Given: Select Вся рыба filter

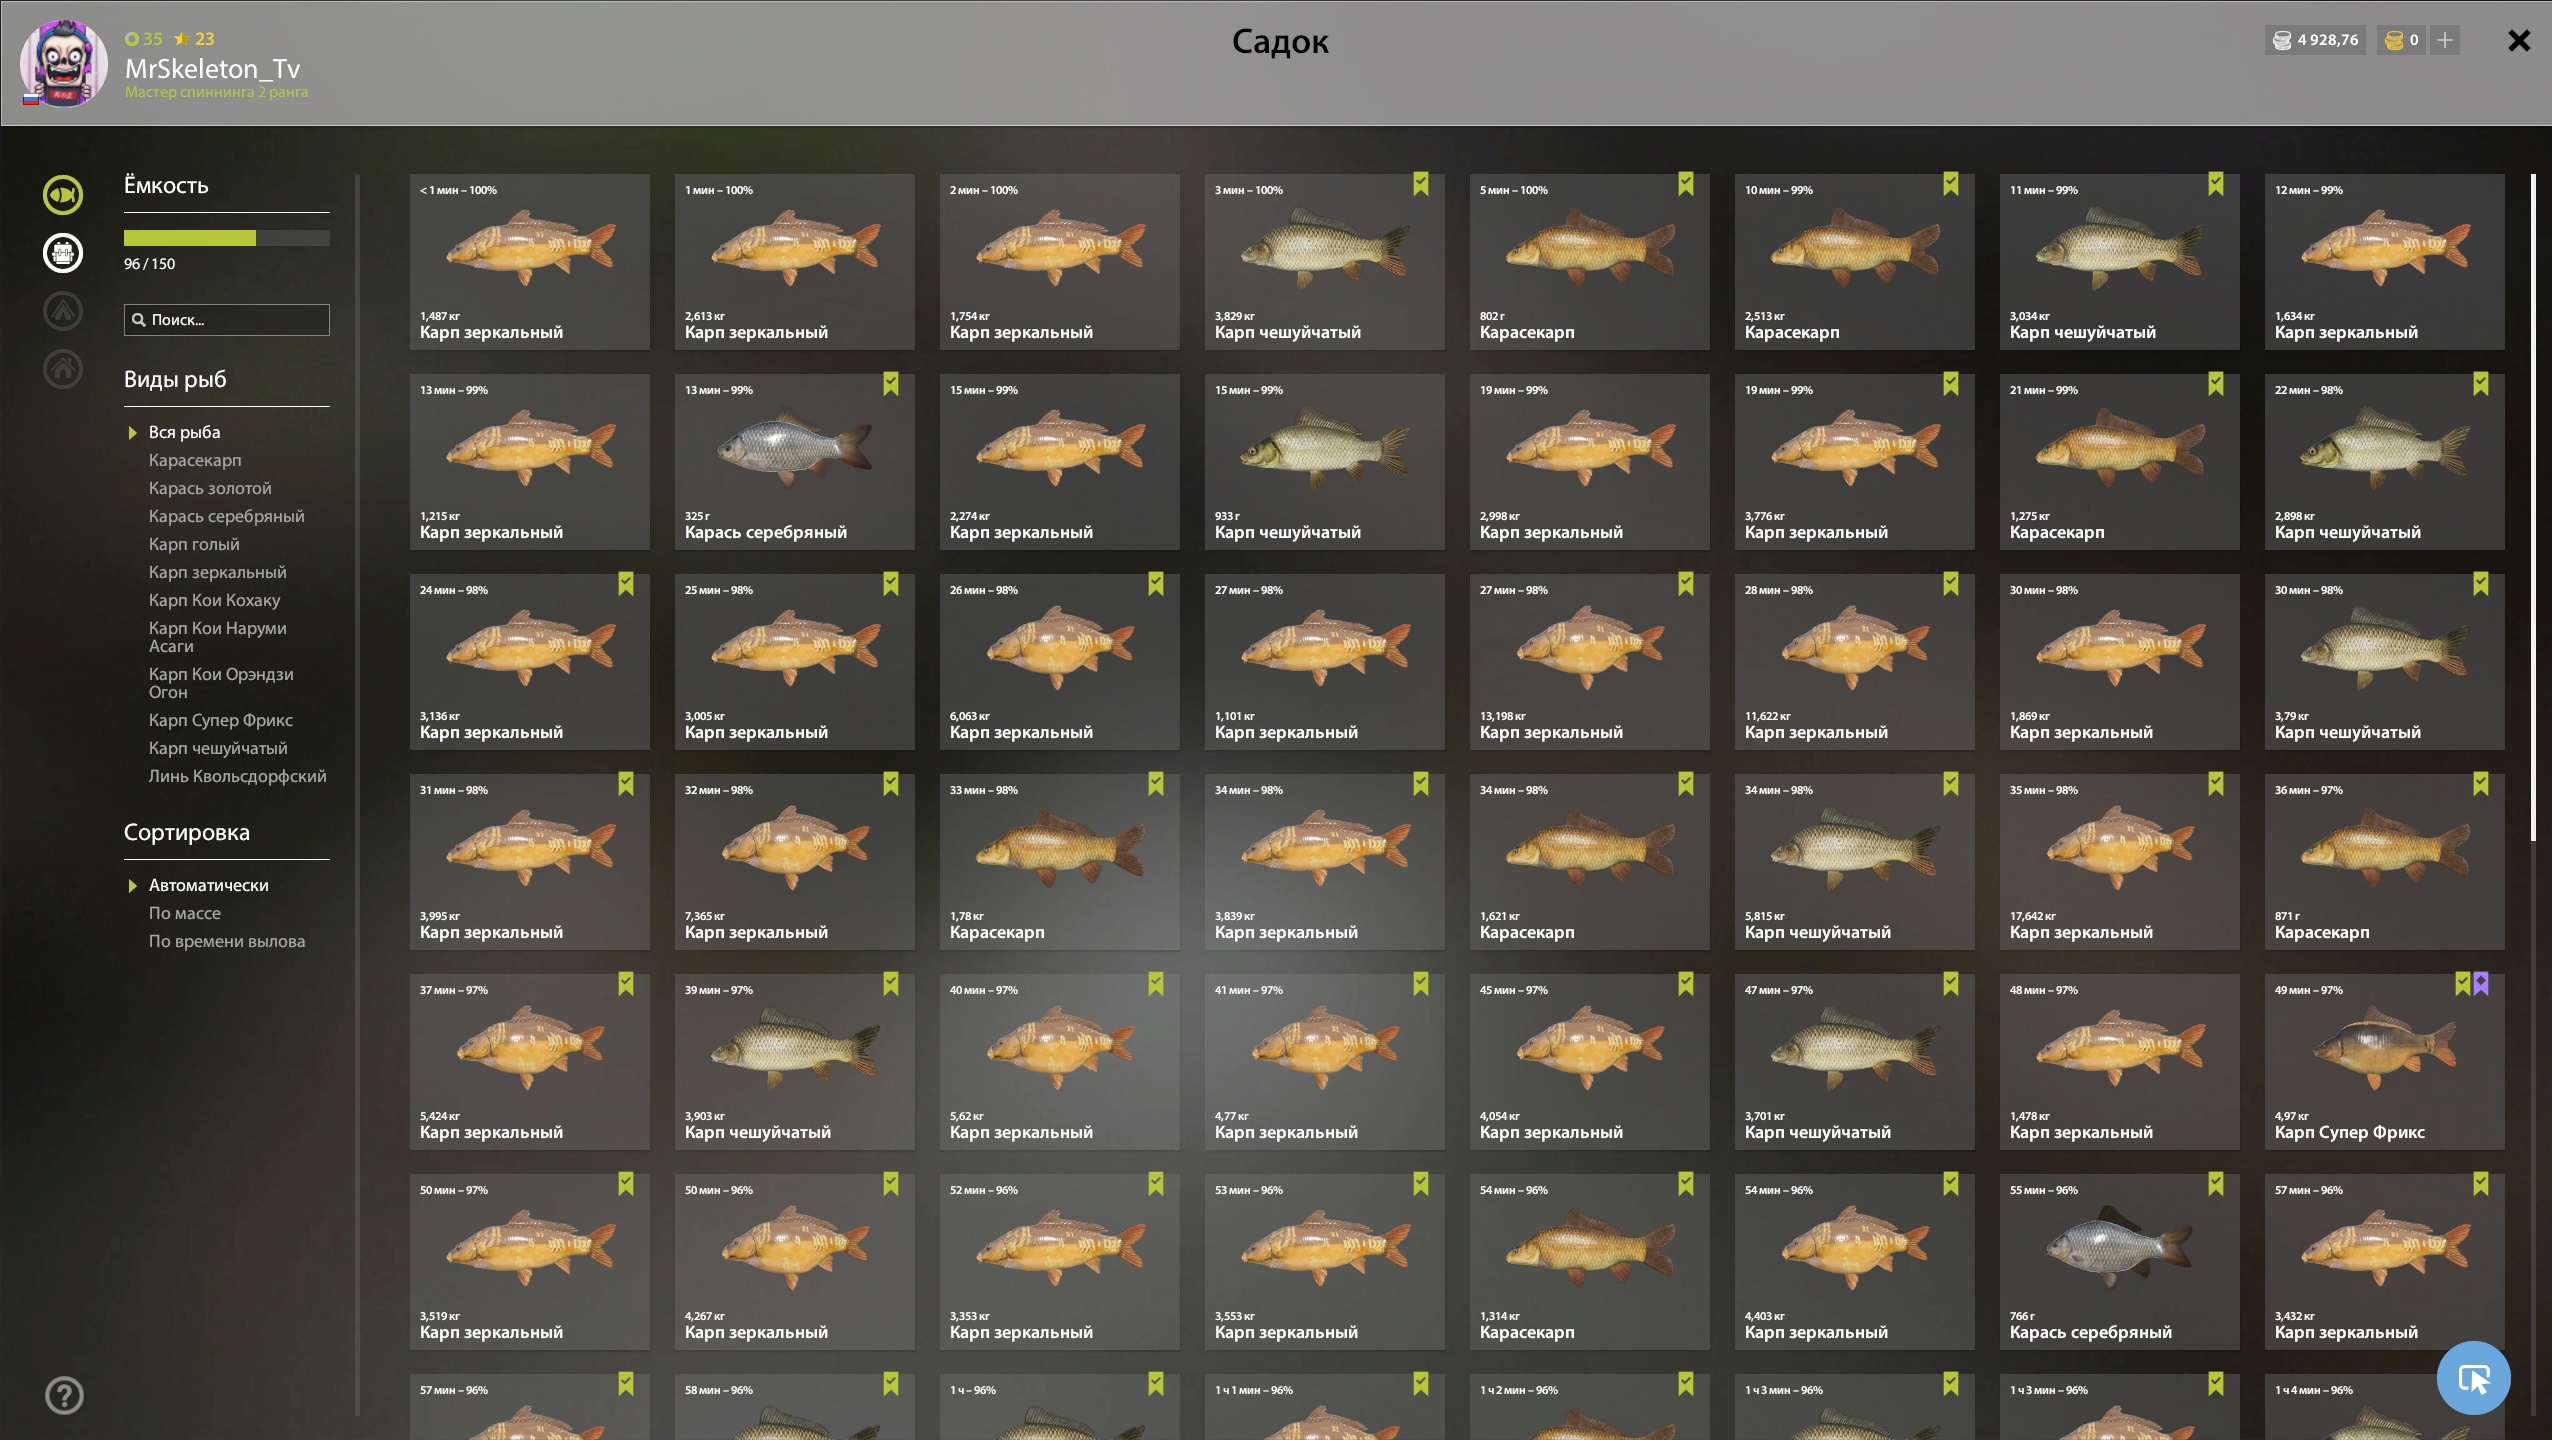Looking at the screenshot, I should pos(185,432).
